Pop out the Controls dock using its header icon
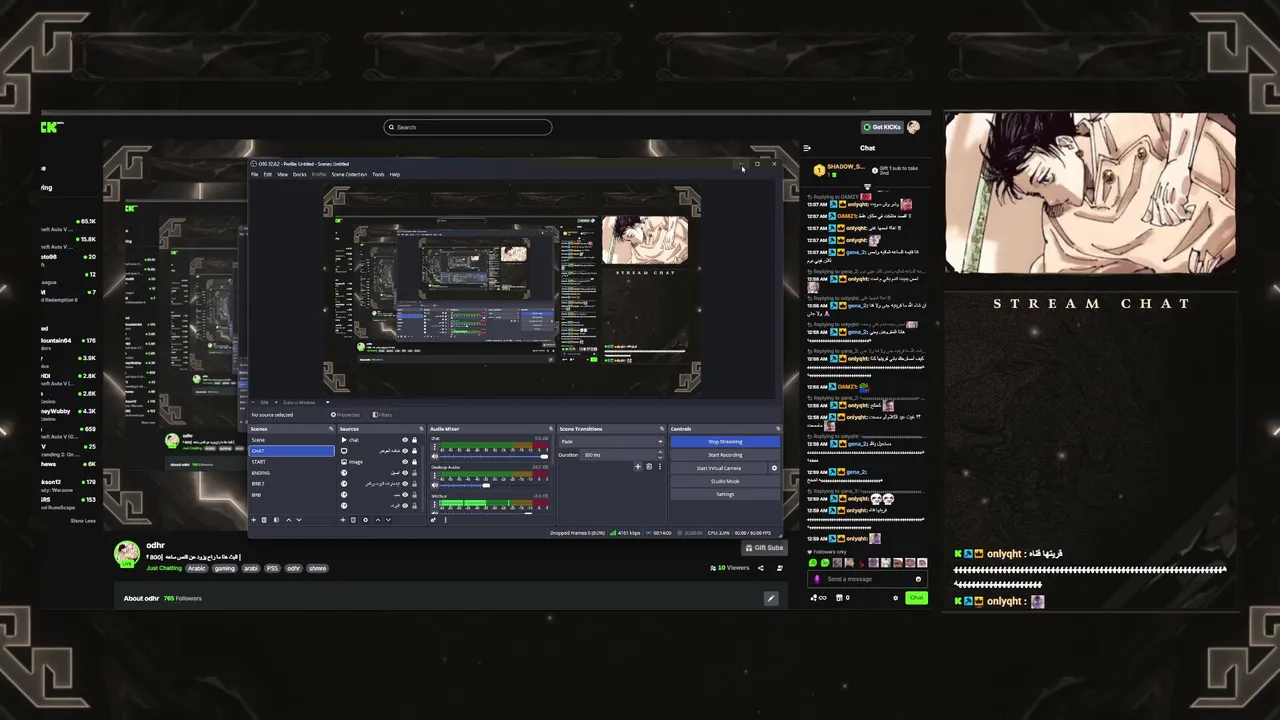Viewport: 1280px width, 720px height. [778, 429]
